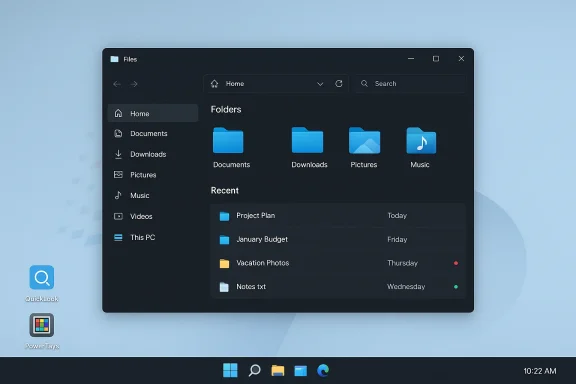Click the red dot beside Vacation Photos

click(456, 263)
